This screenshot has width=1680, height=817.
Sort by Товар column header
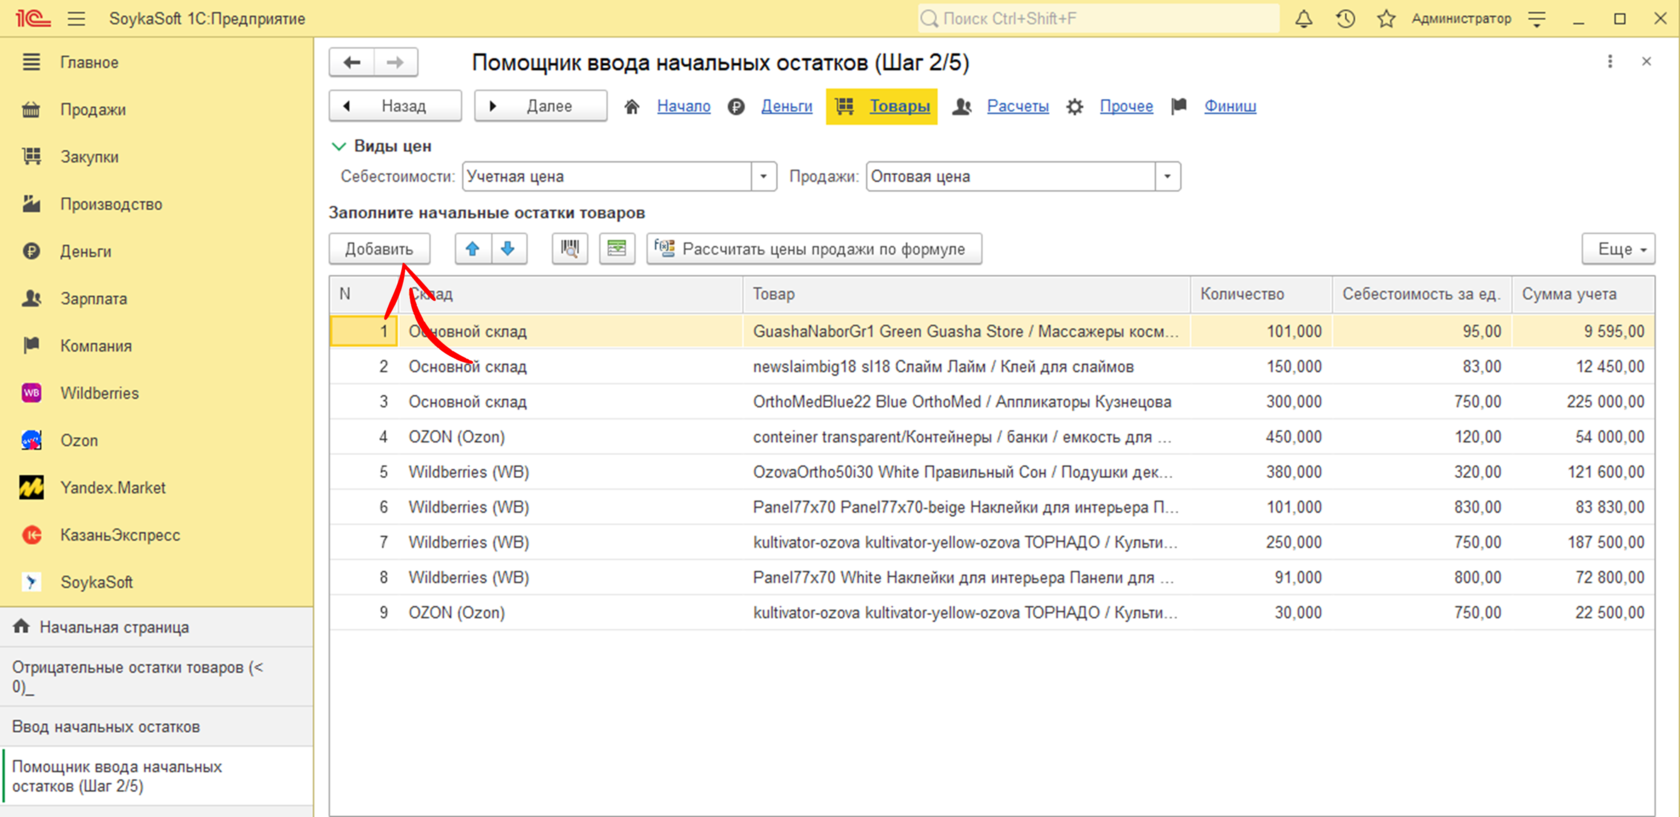click(x=966, y=294)
